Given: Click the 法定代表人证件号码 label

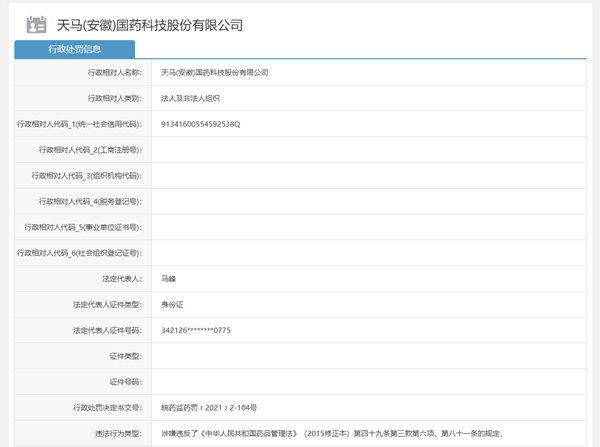Looking at the screenshot, I should (108, 330).
